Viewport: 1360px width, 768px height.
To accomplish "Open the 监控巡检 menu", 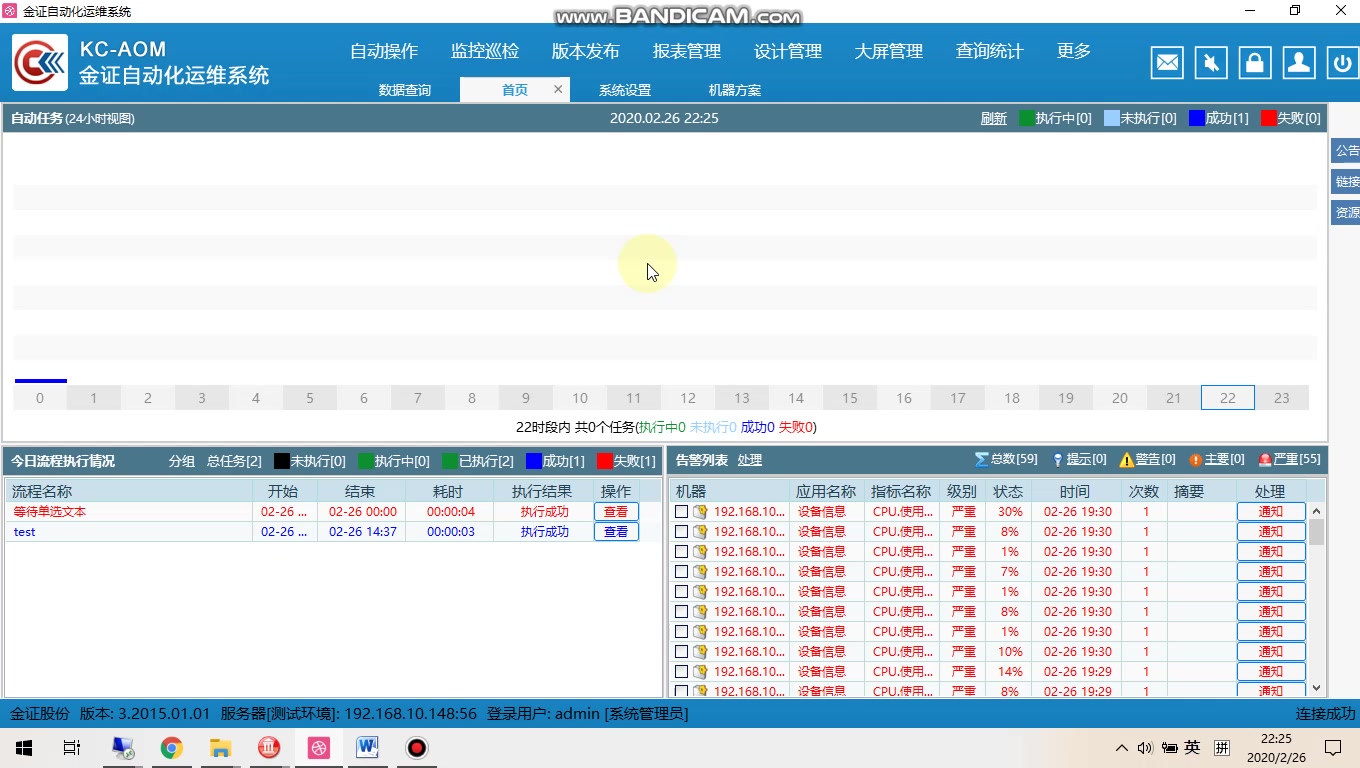I will (x=485, y=51).
